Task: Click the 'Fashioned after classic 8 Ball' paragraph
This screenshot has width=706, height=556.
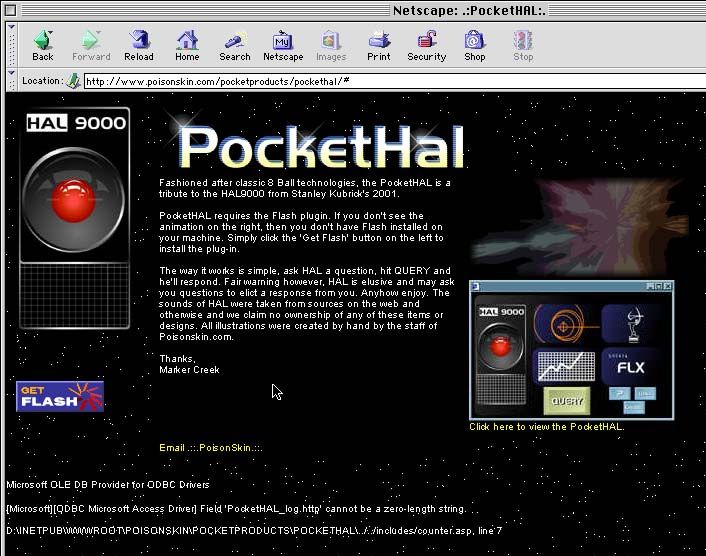Action: [305, 188]
